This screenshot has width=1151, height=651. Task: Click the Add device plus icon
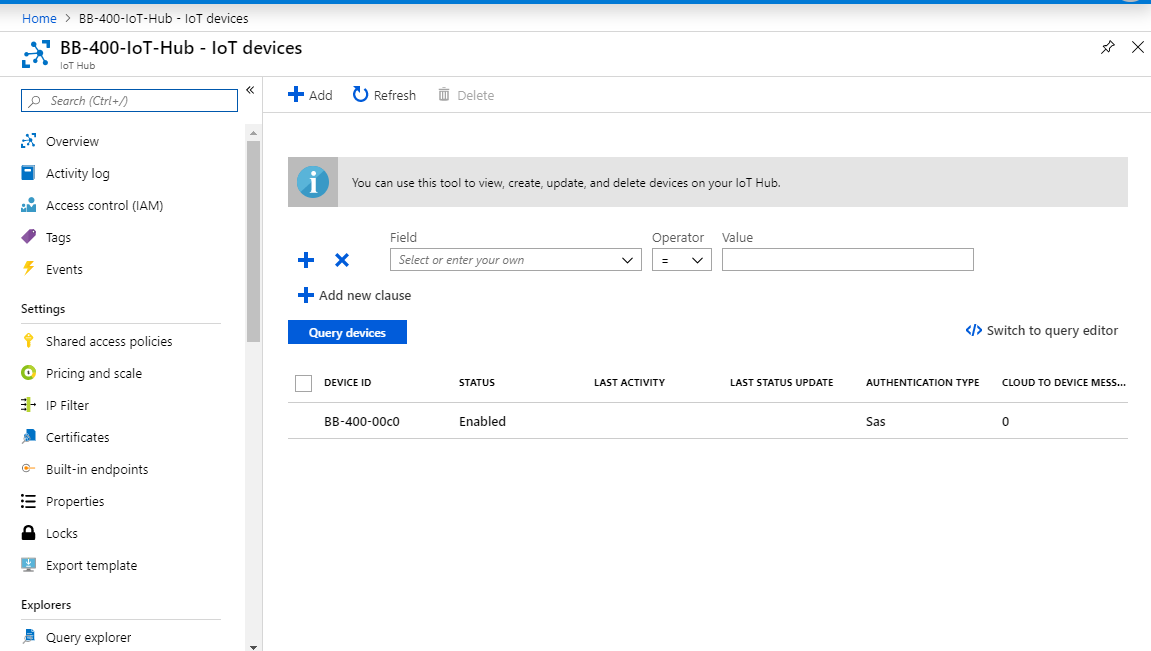click(x=297, y=94)
